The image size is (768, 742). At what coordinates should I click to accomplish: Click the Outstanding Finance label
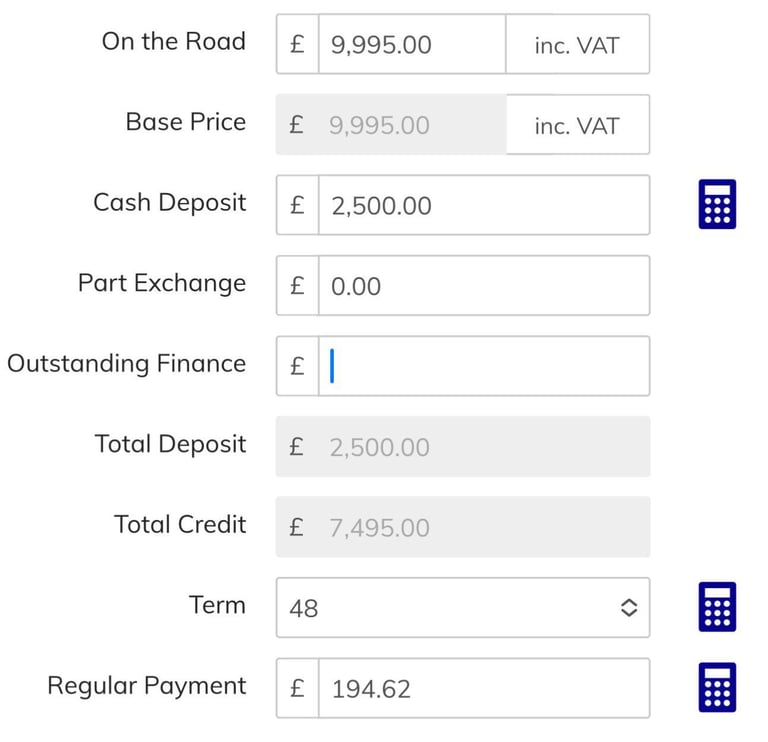pos(126,363)
